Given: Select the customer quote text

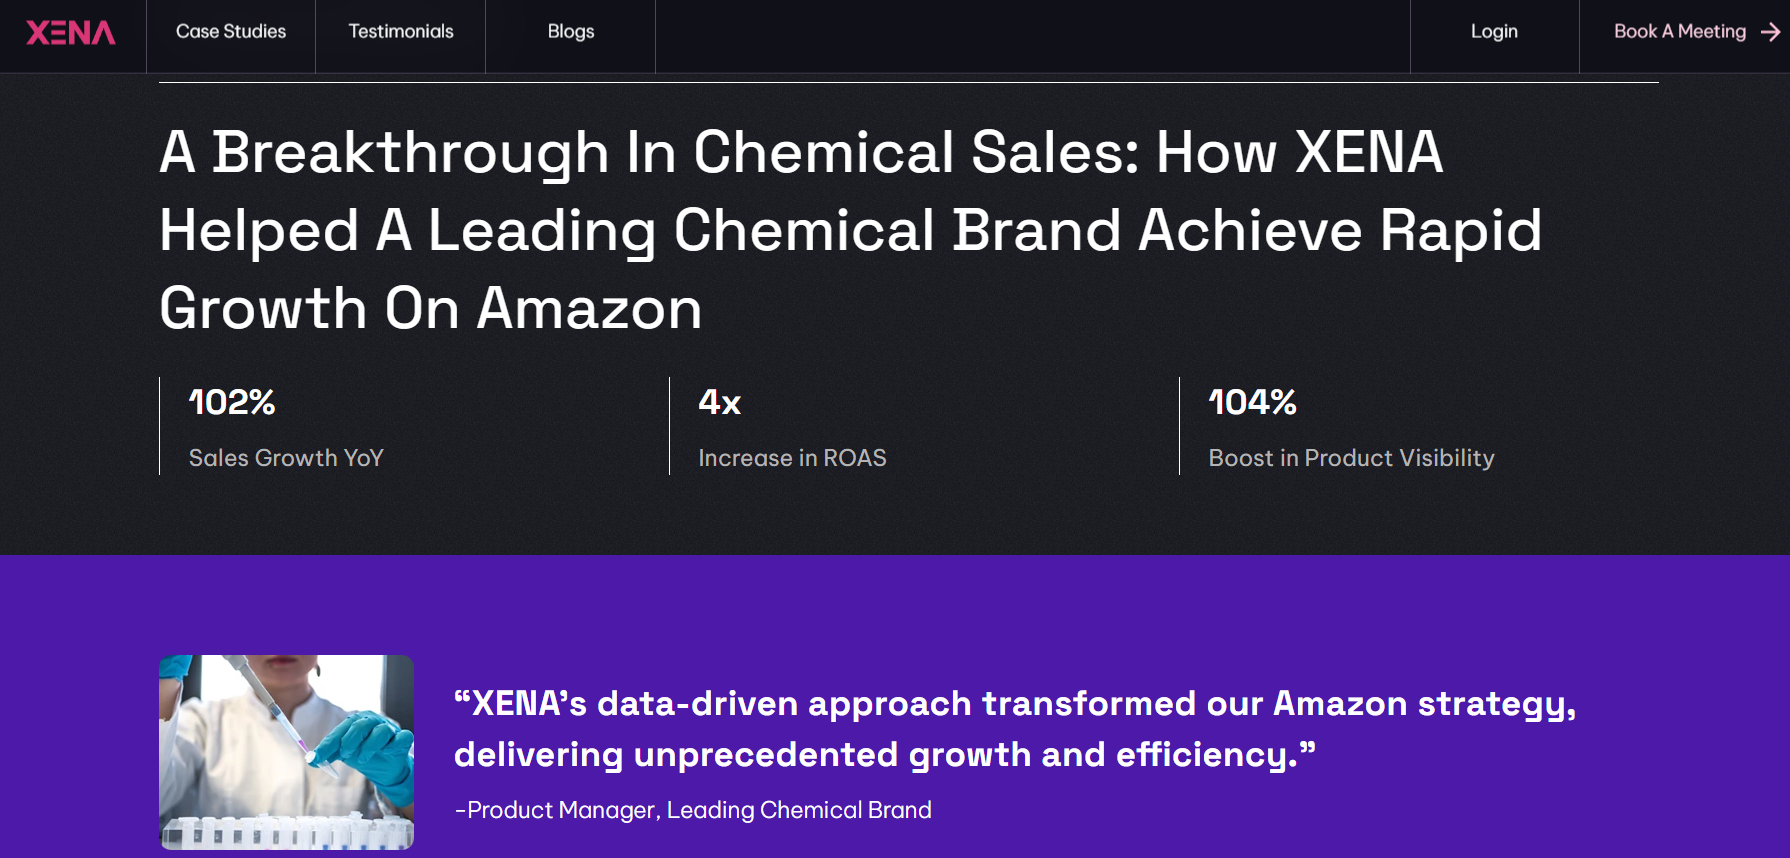Looking at the screenshot, I should click(x=1015, y=728).
